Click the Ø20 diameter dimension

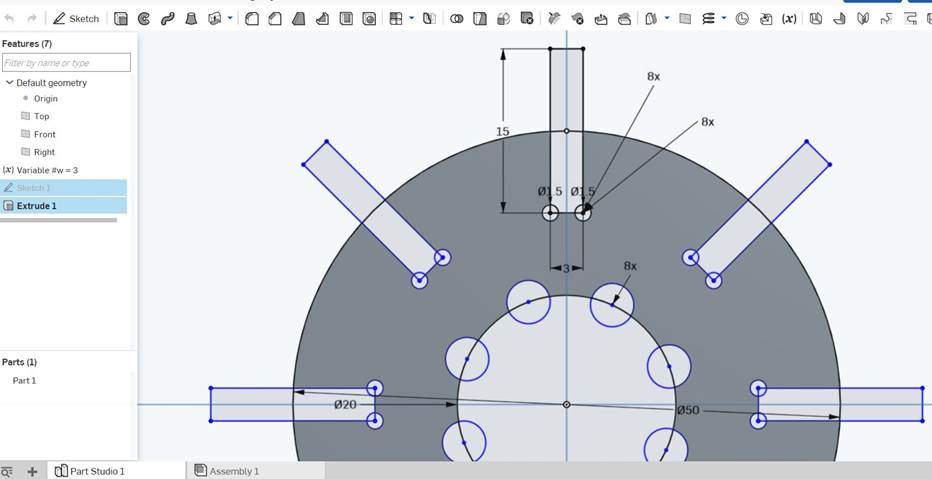click(345, 404)
